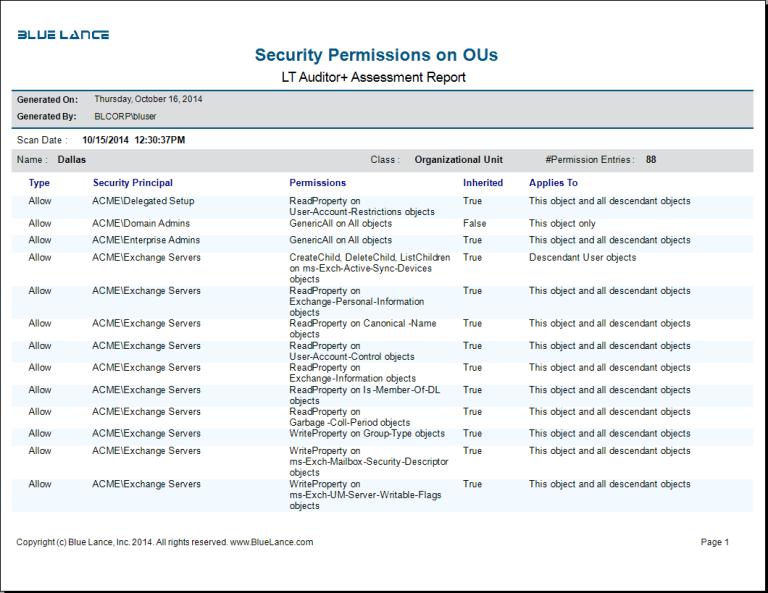Select the ACME\Domain Admins row
The height and width of the screenshot is (593, 768).
tap(140, 224)
